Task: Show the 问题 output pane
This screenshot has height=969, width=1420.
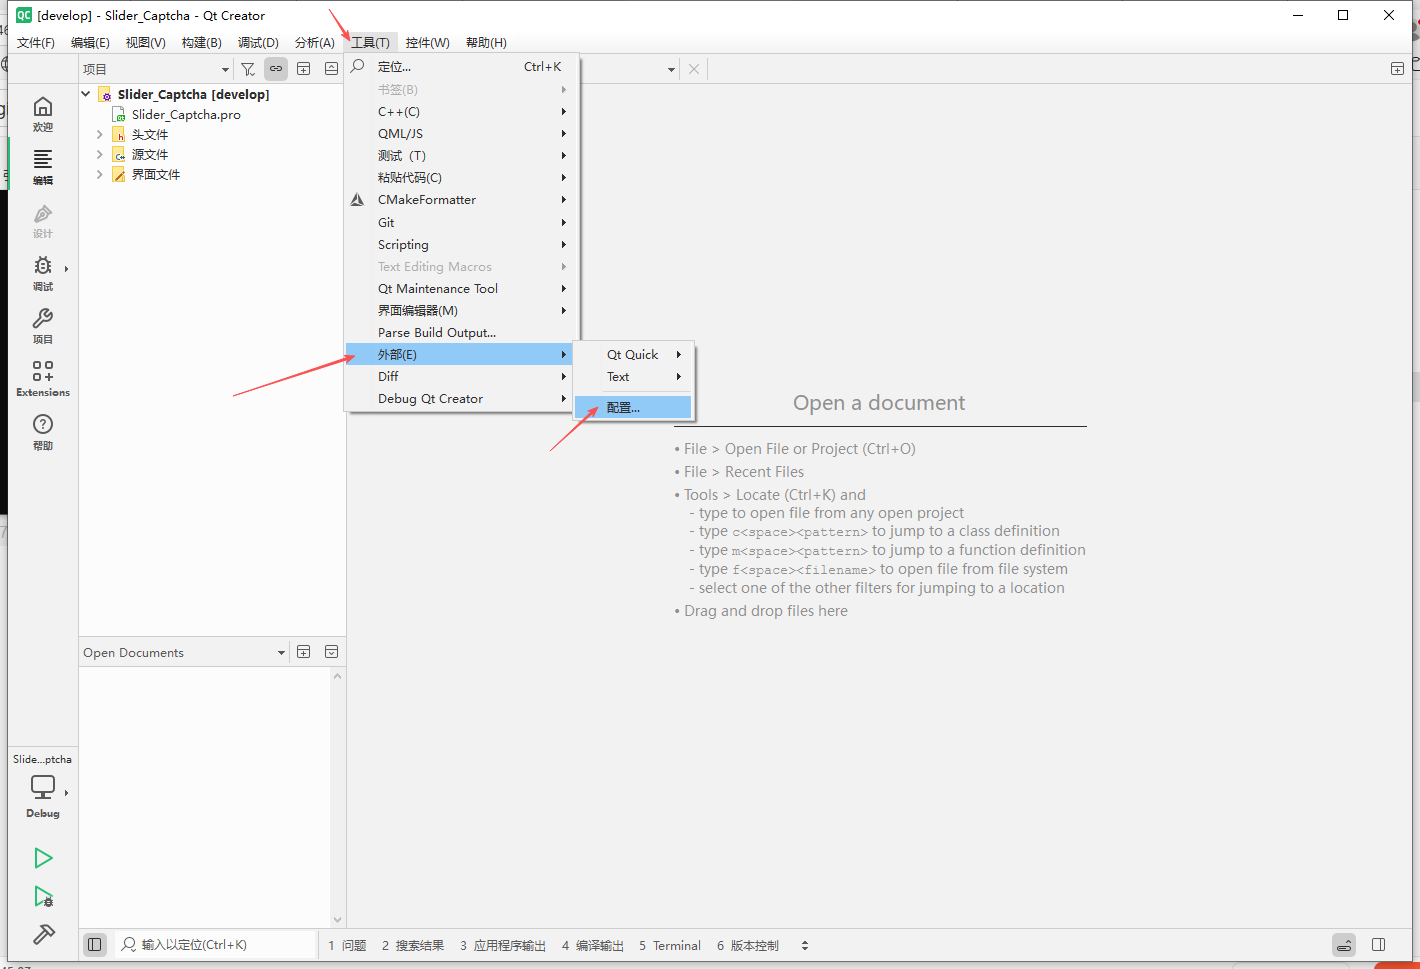Action: (x=347, y=945)
